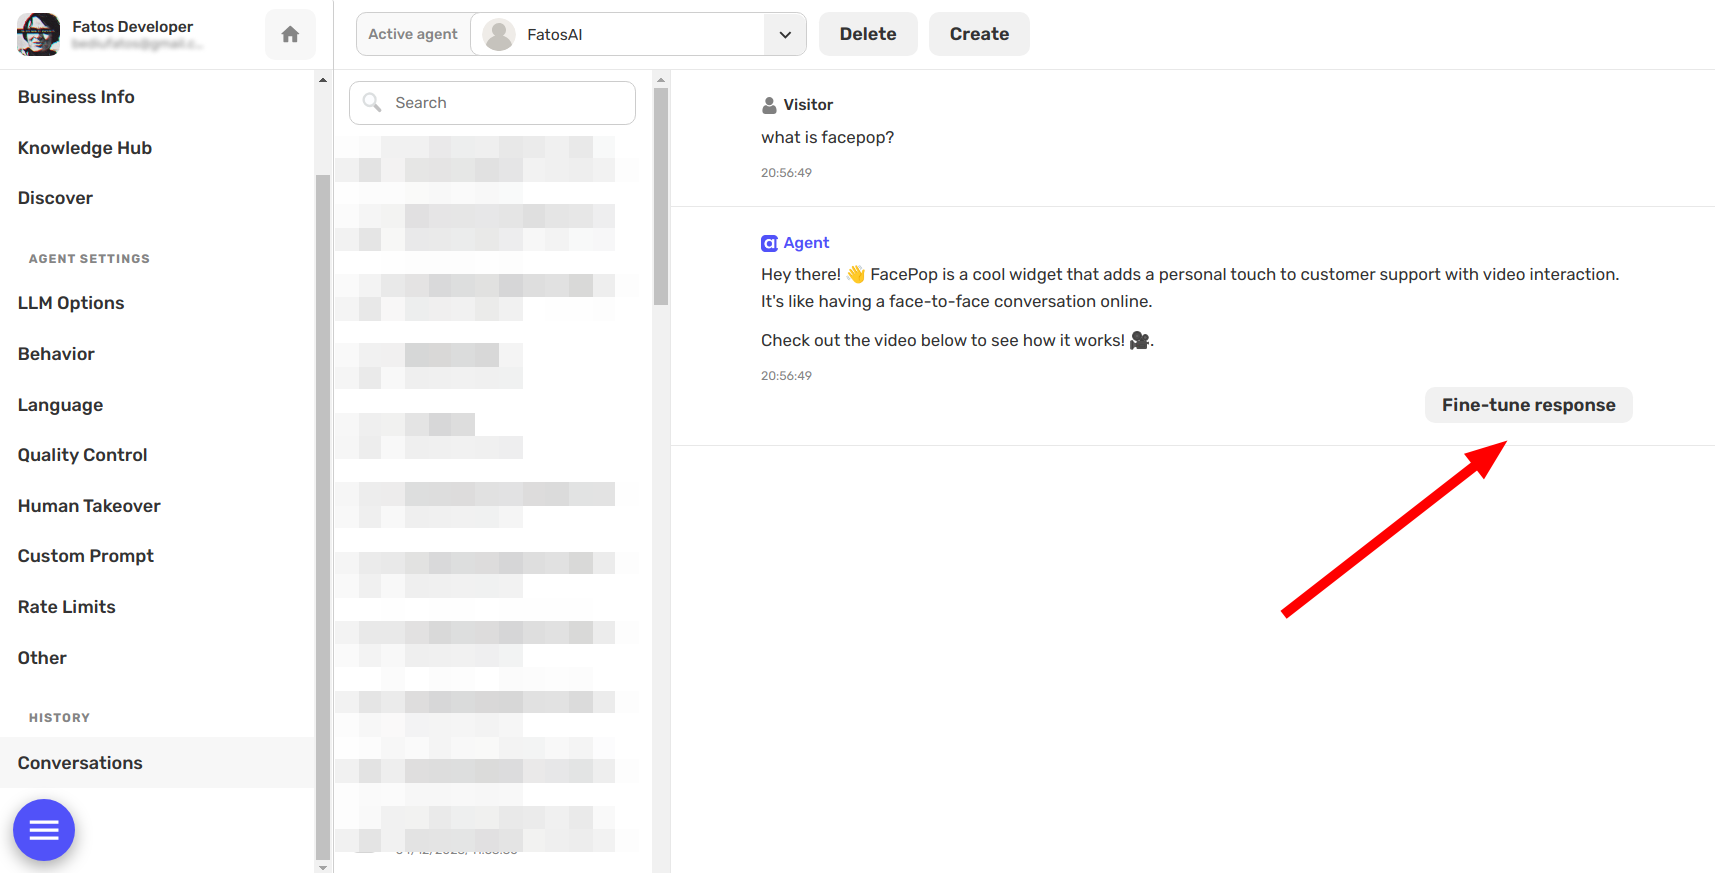Open the Knowledge Hub section
The height and width of the screenshot is (873, 1715).
(85, 148)
